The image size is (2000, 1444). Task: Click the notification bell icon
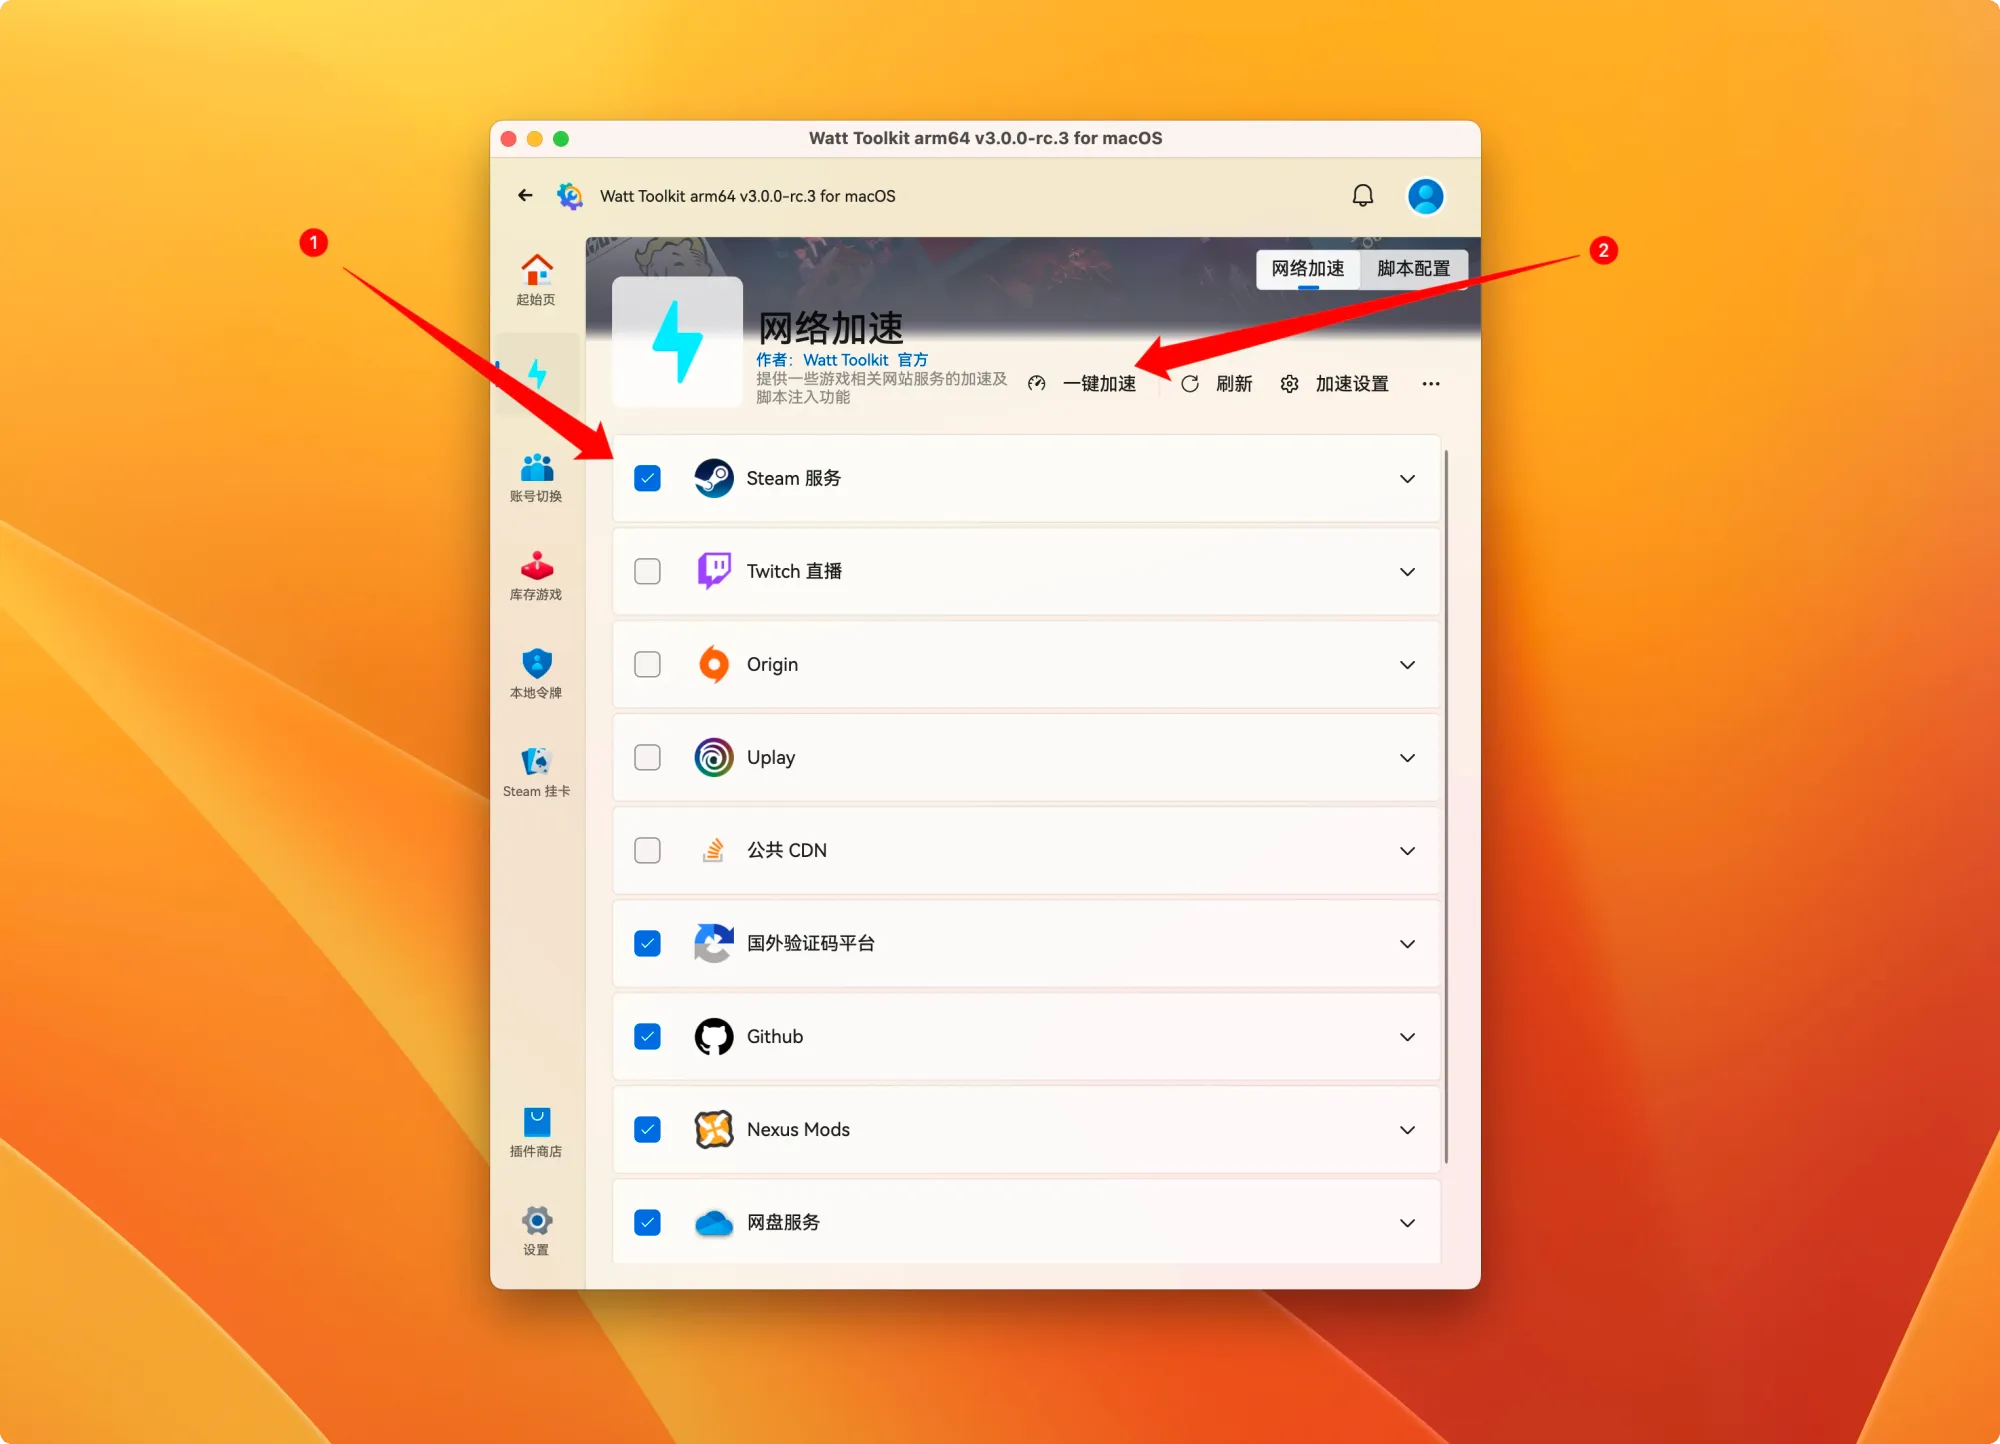tap(1362, 196)
